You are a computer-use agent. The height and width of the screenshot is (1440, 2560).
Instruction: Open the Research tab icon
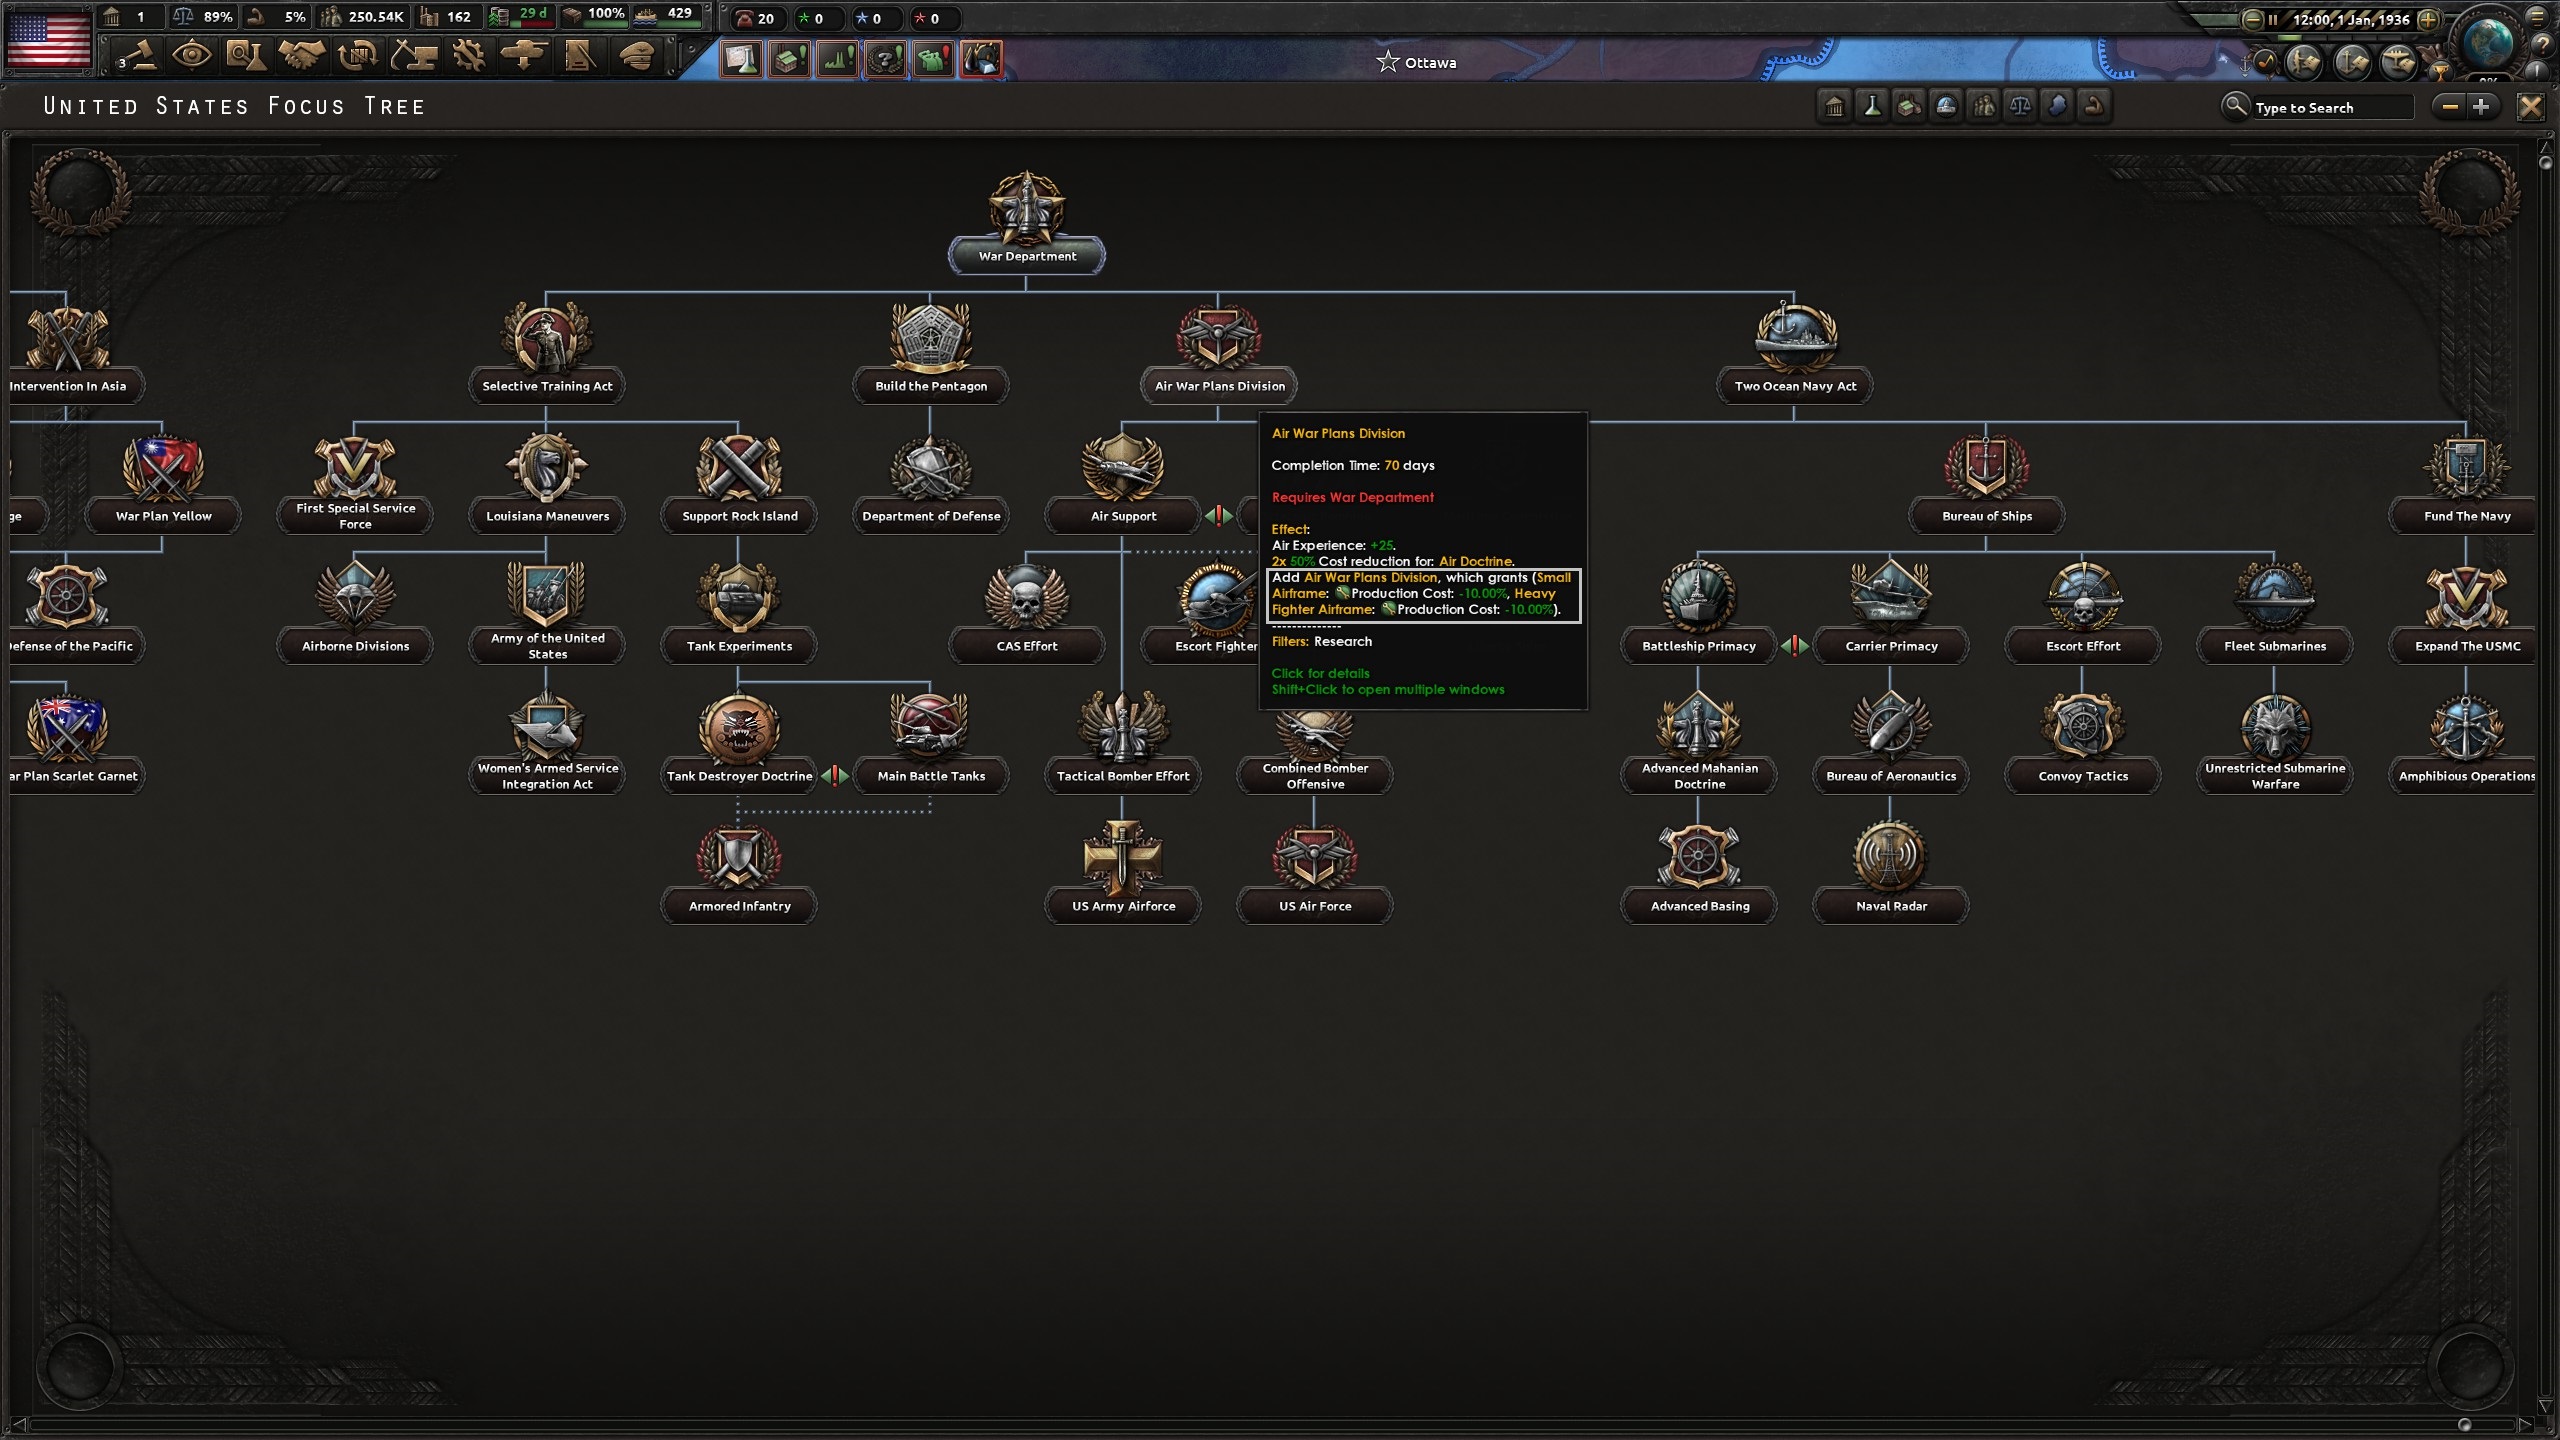coord(246,56)
